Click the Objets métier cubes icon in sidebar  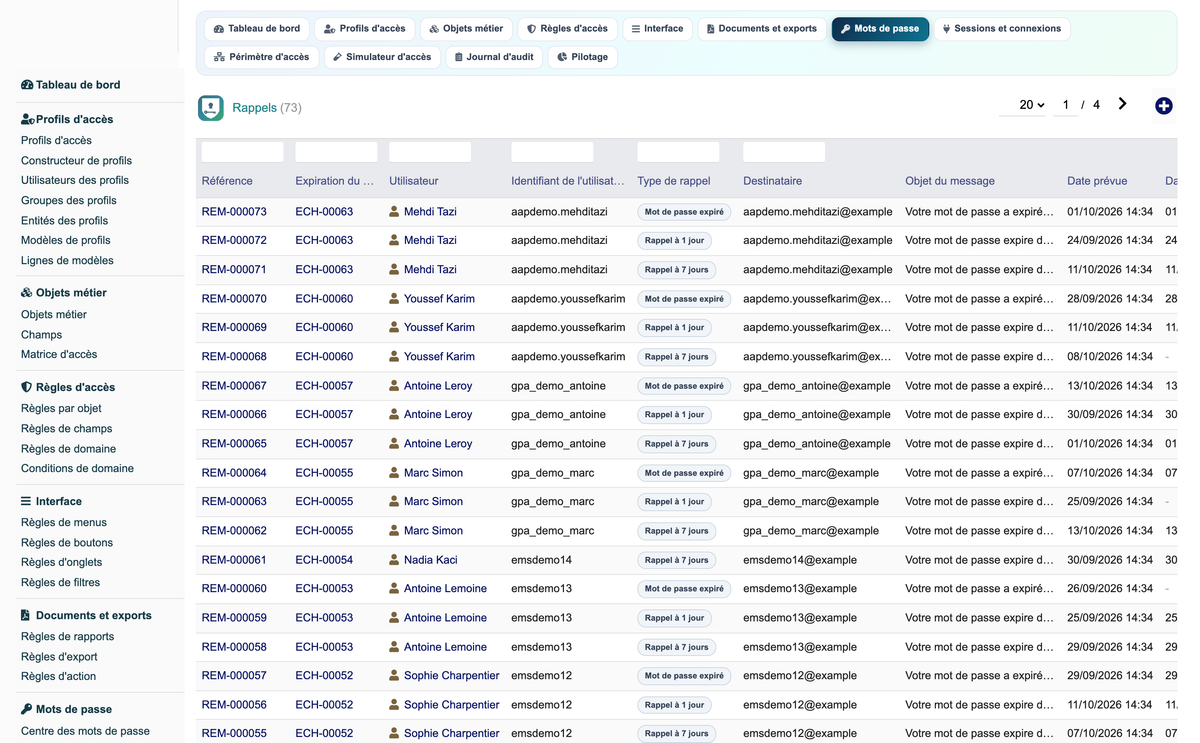(26, 293)
